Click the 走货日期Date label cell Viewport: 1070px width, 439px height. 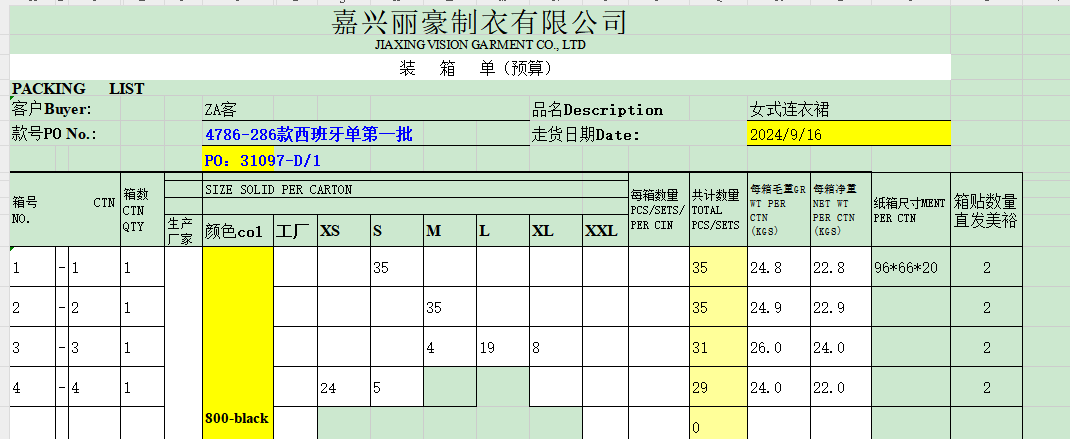pos(585,135)
